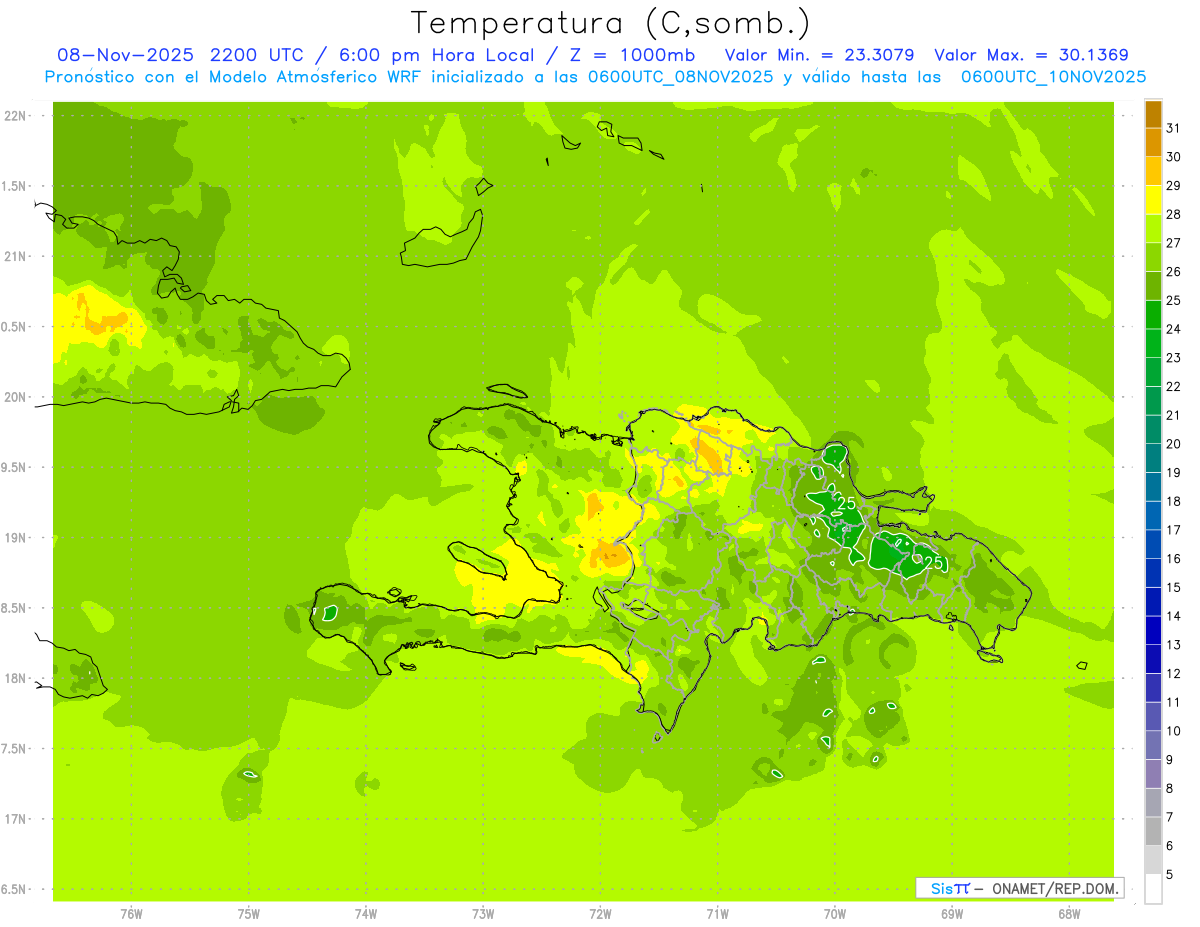Click 'Valor Min. = 23.3079' text
1200x927 pixels.
coord(820,55)
